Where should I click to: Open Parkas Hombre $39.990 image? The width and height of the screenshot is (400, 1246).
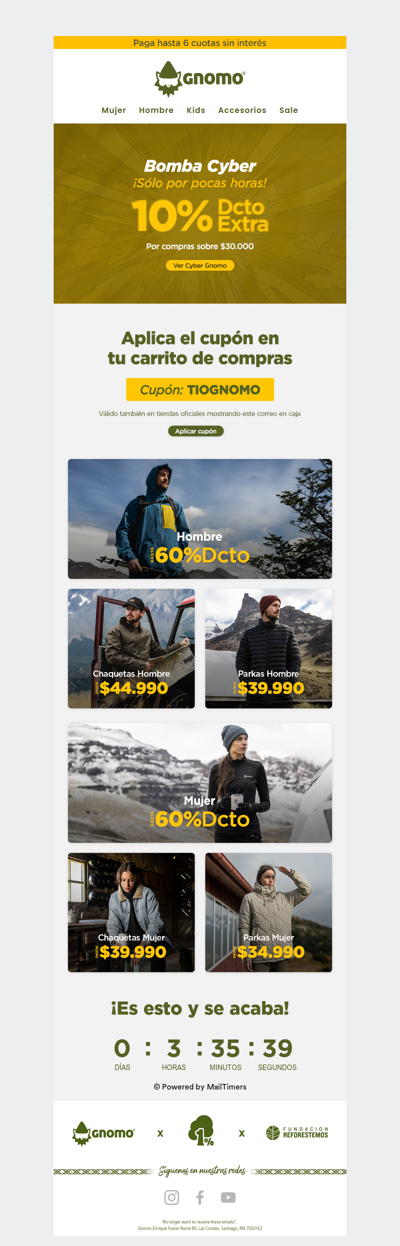269,649
